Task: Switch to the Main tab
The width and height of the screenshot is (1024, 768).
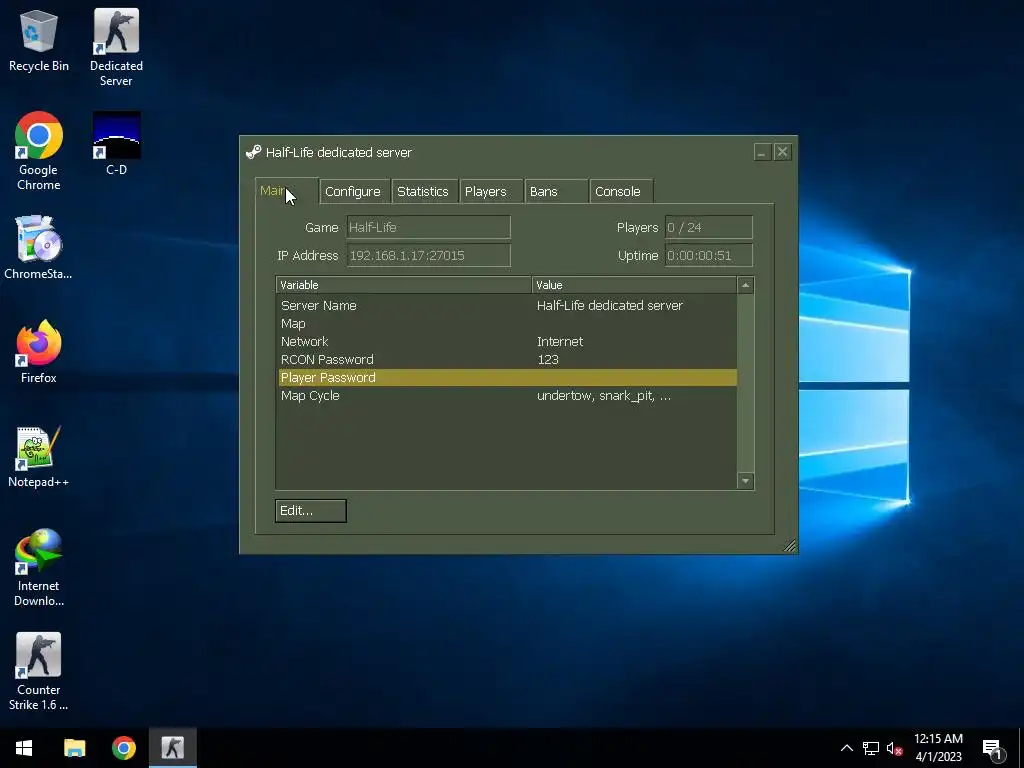Action: point(286,191)
